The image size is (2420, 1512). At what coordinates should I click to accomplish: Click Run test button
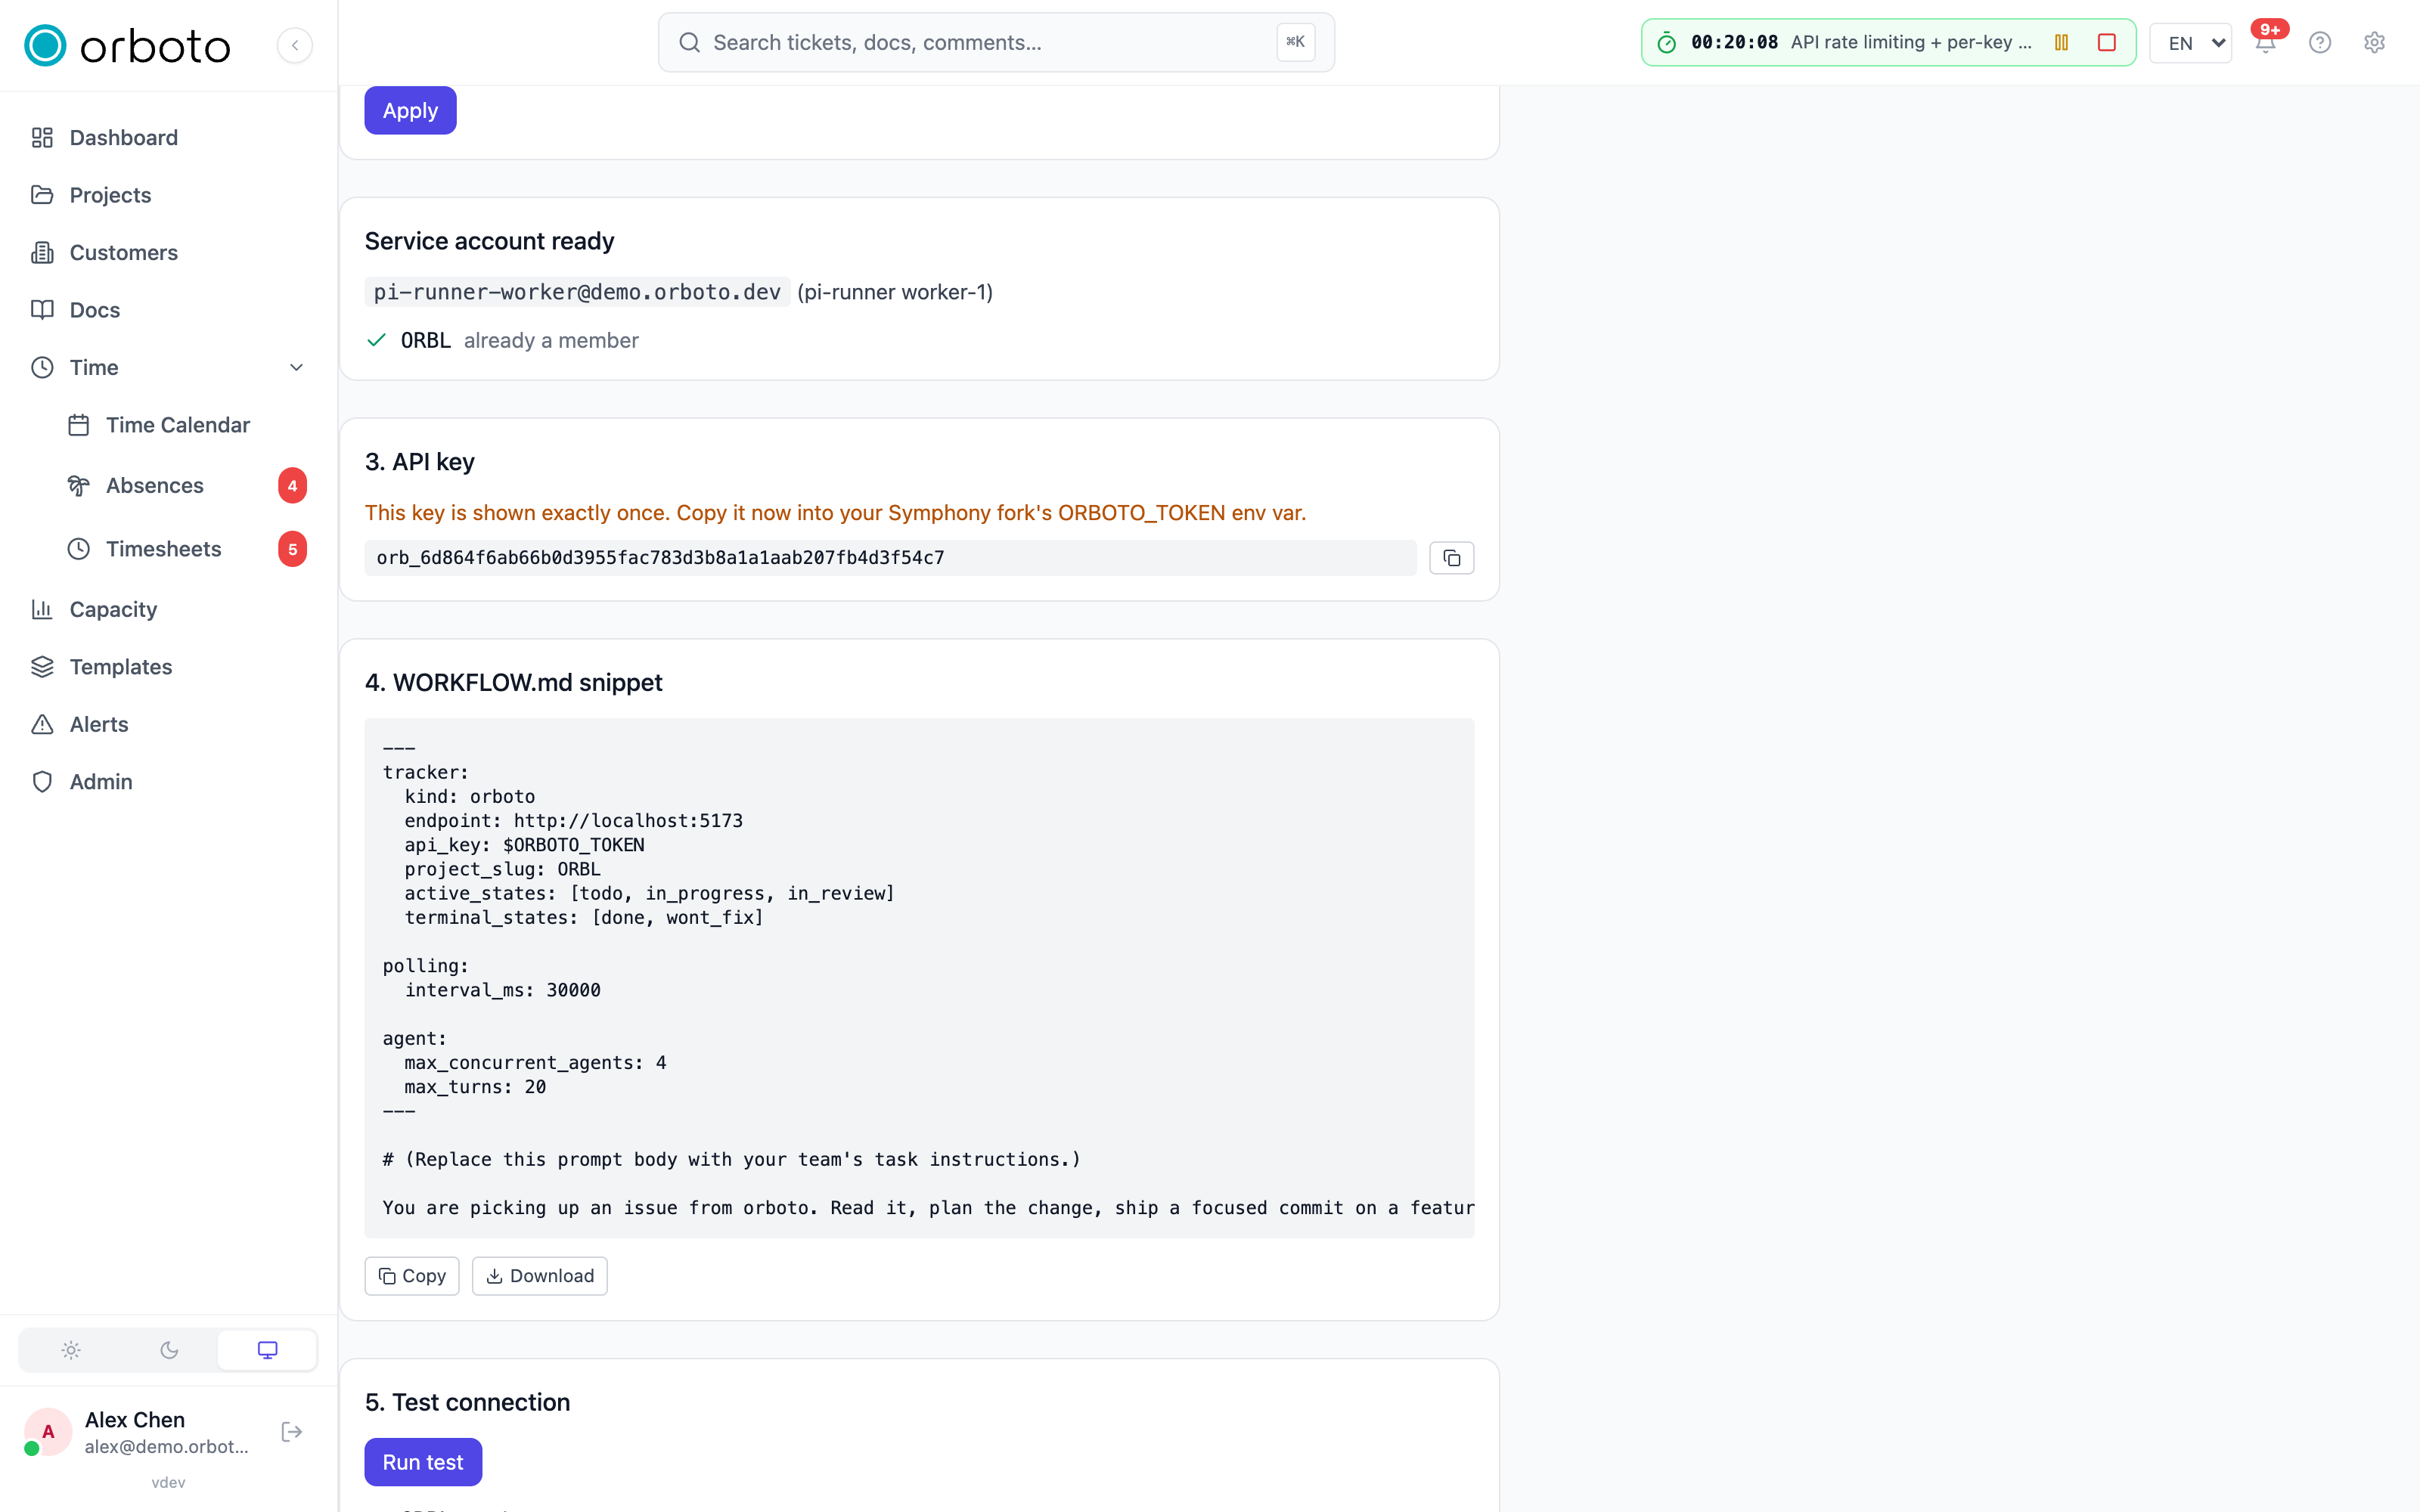tap(423, 1462)
